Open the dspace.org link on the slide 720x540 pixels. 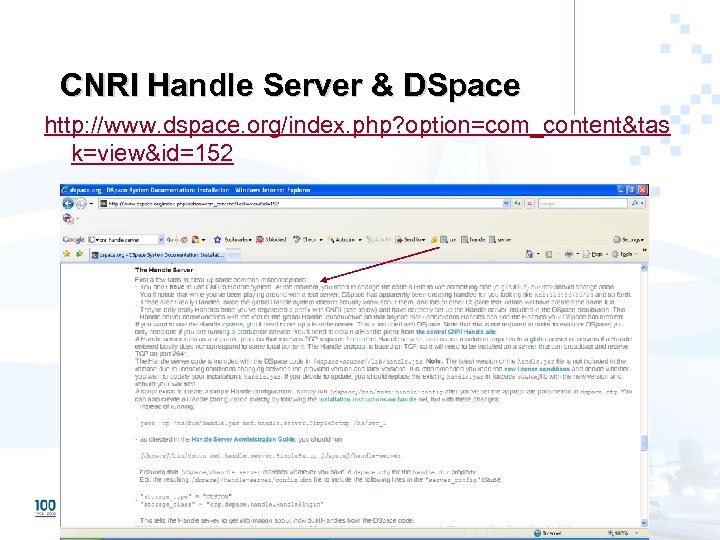point(357,139)
